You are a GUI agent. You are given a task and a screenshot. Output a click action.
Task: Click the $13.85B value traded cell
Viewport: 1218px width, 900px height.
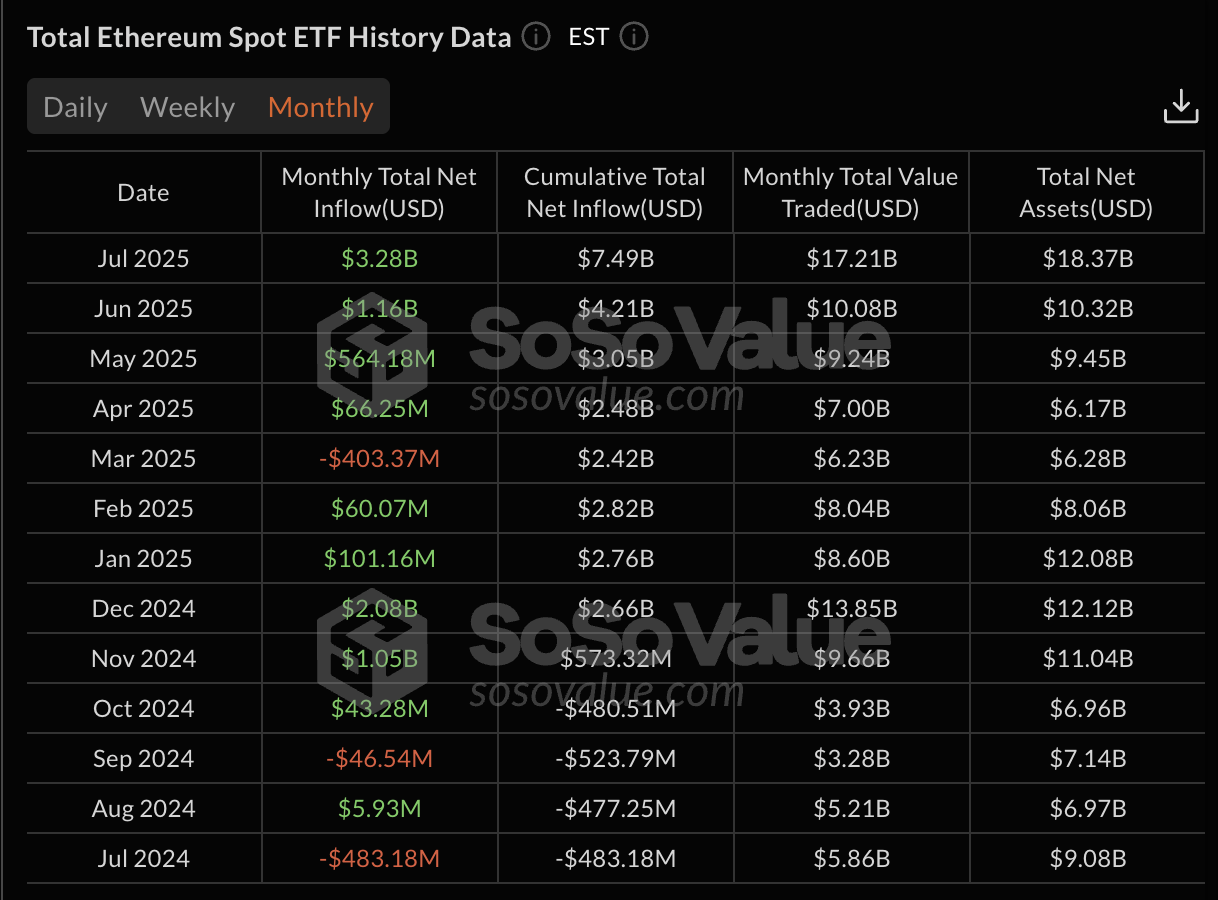(x=851, y=609)
